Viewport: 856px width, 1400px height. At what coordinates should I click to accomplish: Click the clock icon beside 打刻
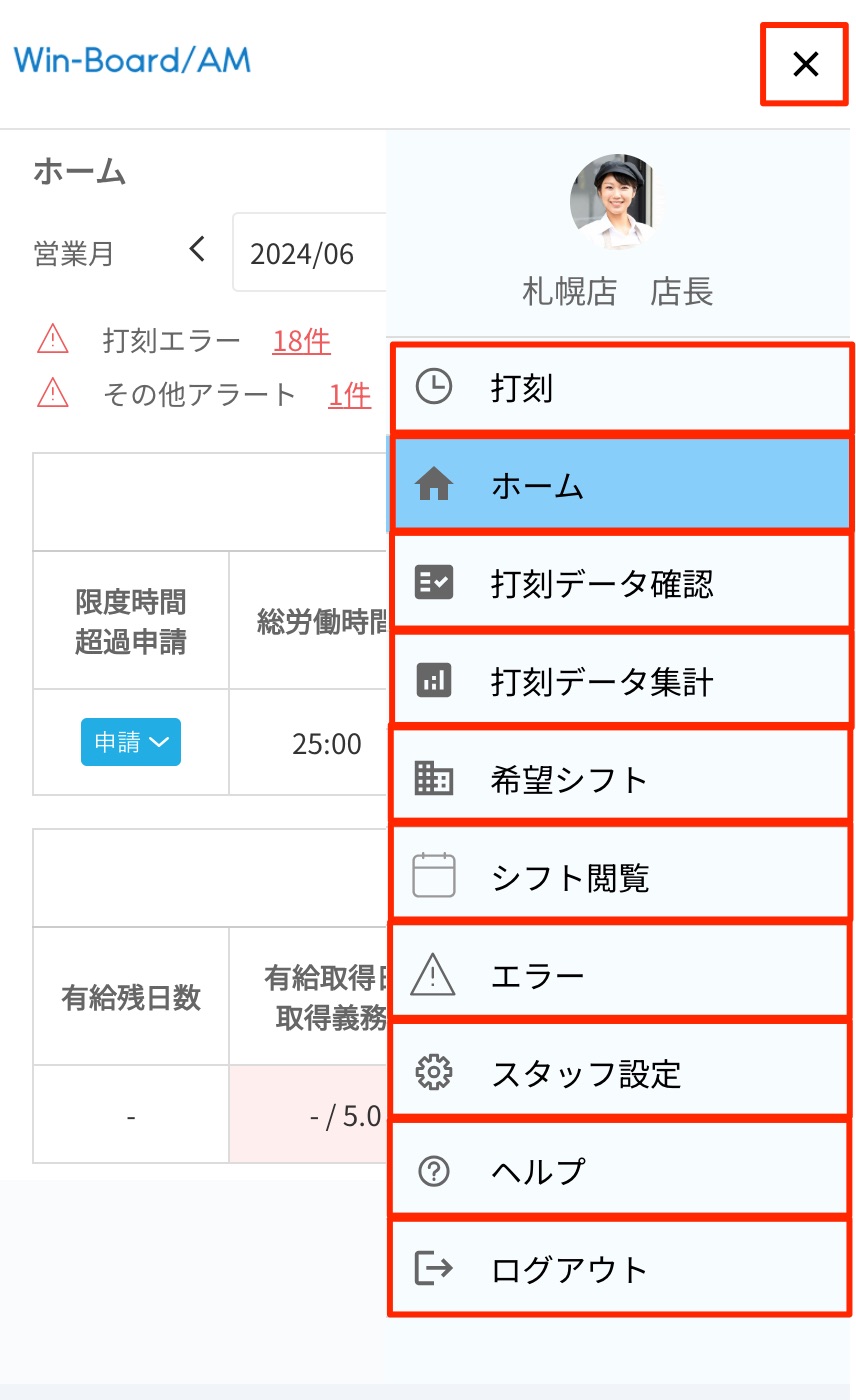click(433, 387)
